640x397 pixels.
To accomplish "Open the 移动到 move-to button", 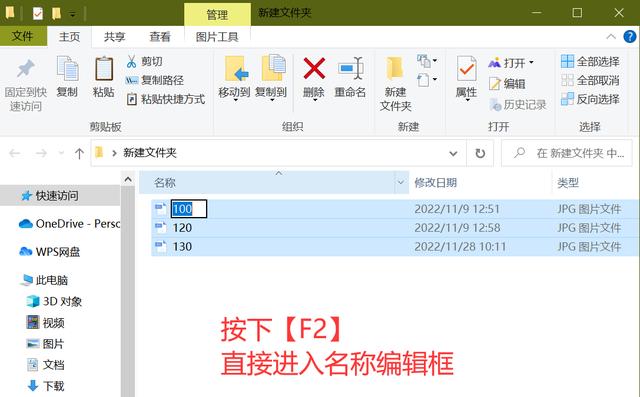I will (x=234, y=78).
